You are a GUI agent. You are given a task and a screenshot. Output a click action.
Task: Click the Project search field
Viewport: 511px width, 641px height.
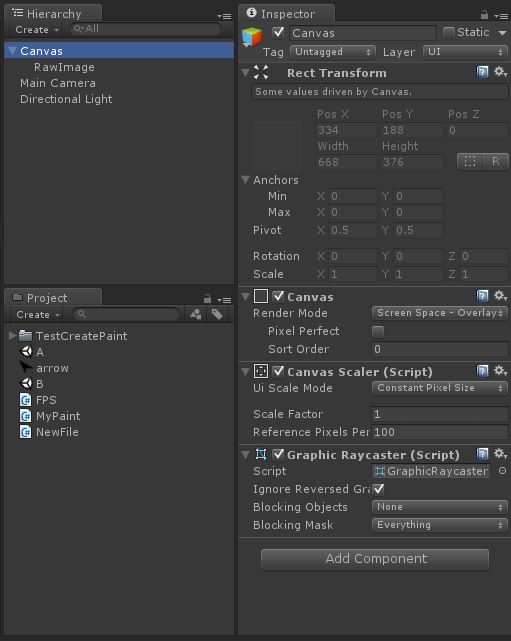[x=126, y=314]
